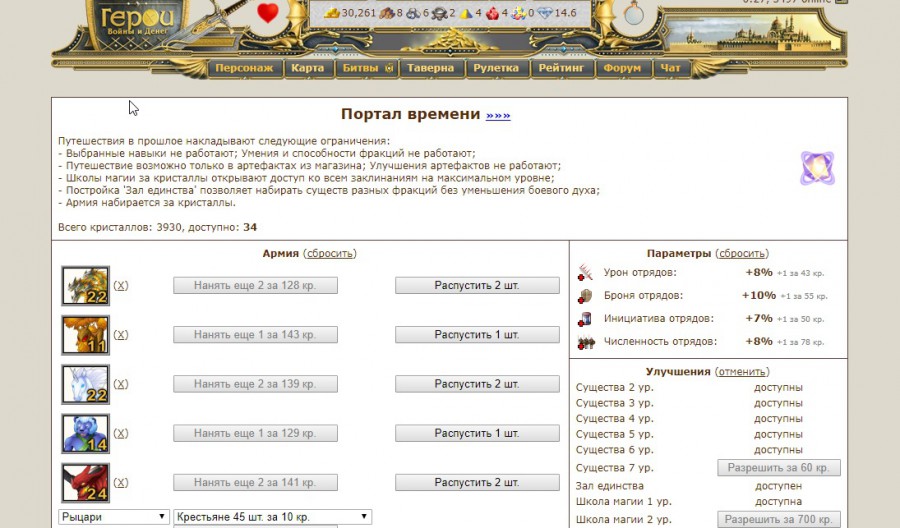Click the squad initiative increase icon
Viewport: 900px width, 528px height.
(x=586, y=318)
